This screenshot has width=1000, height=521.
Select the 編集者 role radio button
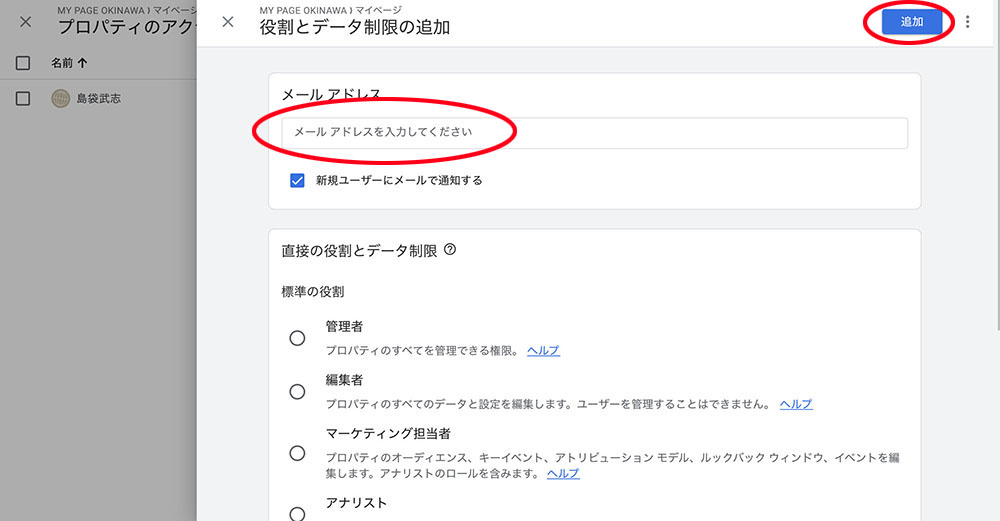pyautogui.click(x=297, y=391)
